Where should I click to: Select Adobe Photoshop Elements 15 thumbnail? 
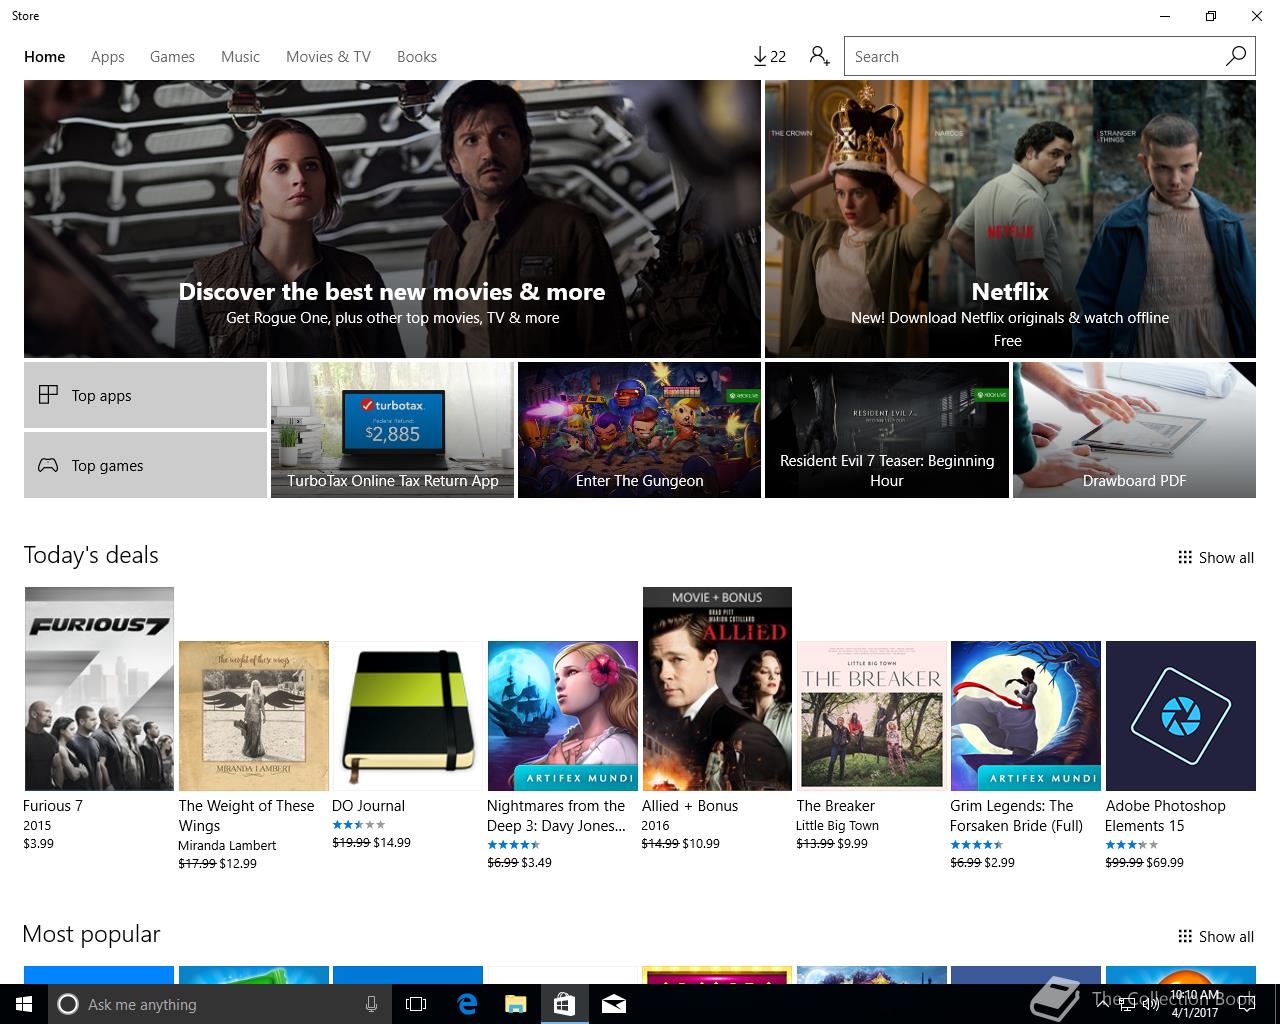click(x=1181, y=716)
